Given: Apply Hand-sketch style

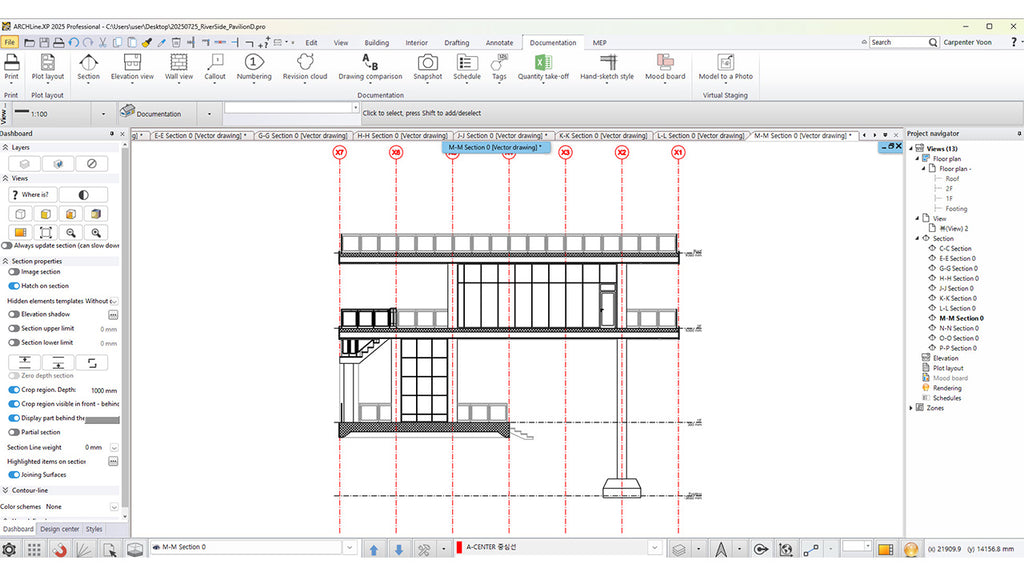Looking at the screenshot, I should click(607, 67).
